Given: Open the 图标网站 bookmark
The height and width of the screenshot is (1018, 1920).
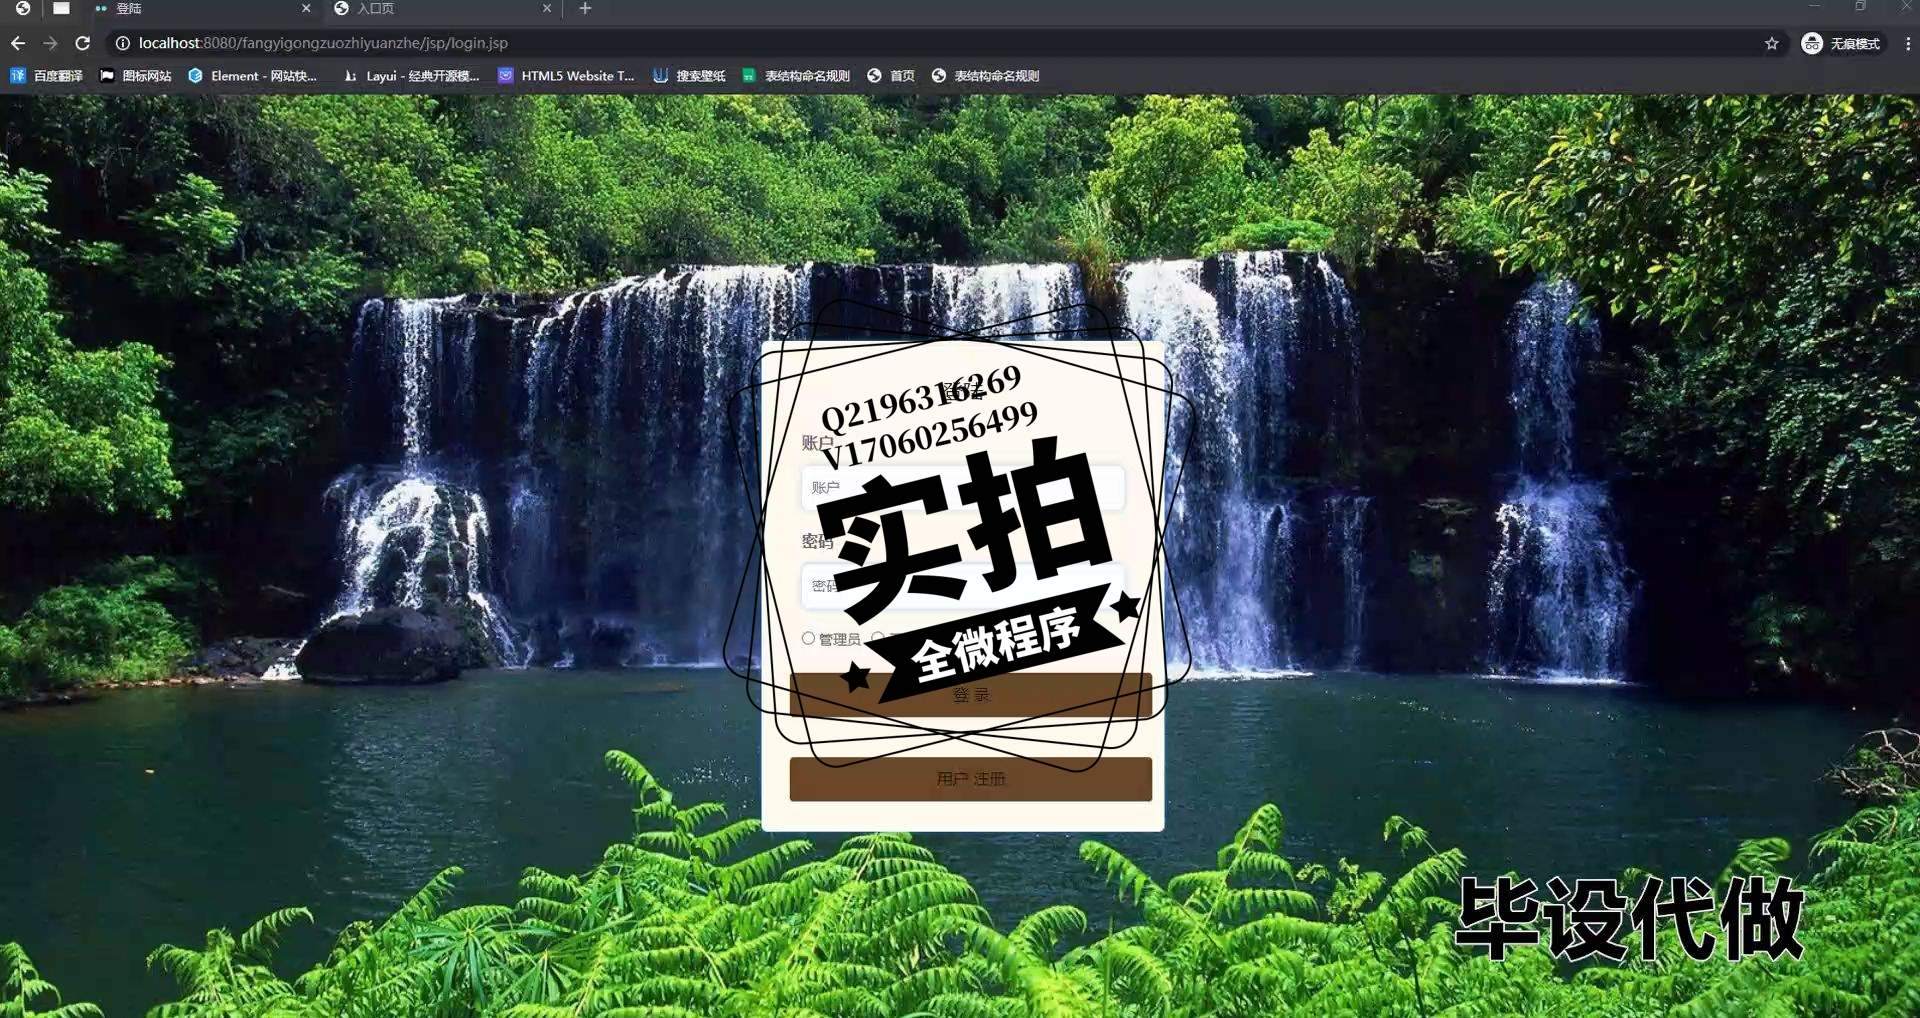Looking at the screenshot, I should (136, 76).
